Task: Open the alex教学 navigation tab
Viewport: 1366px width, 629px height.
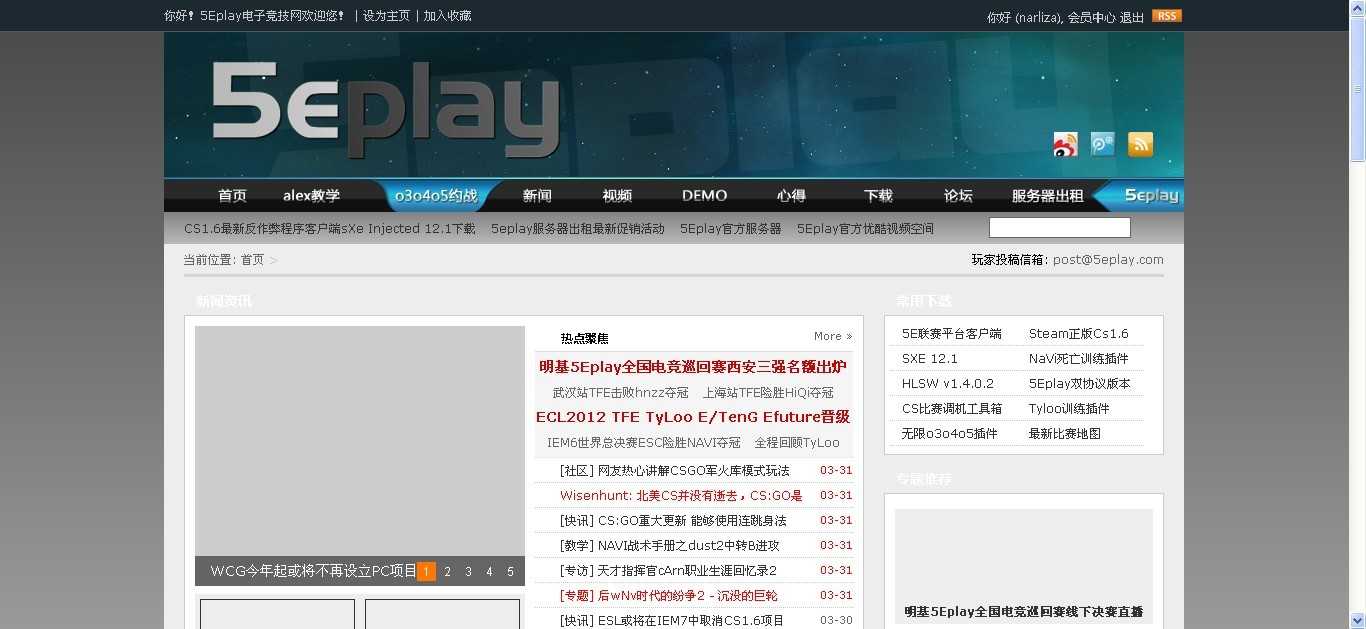Action: [x=311, y=196]
